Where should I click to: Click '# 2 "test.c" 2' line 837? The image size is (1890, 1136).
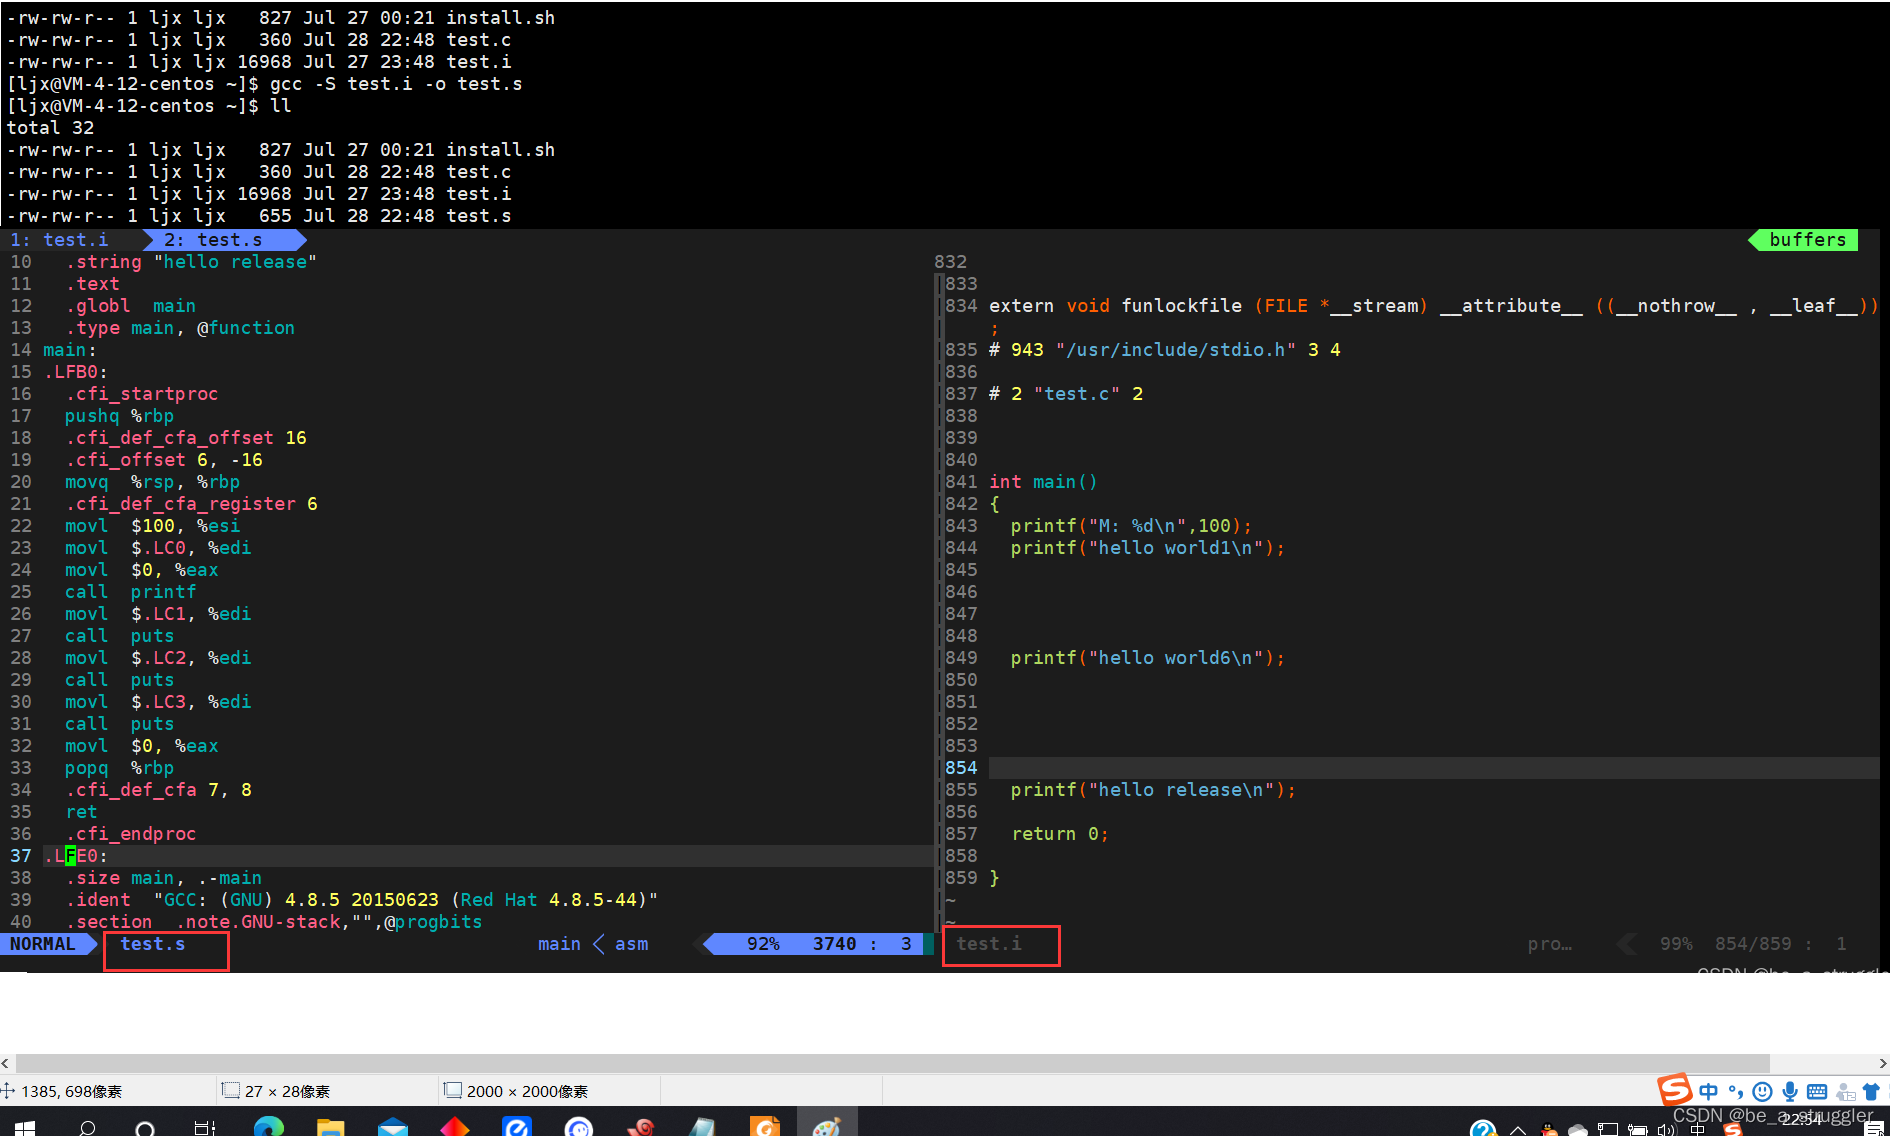coord(1066,394)
